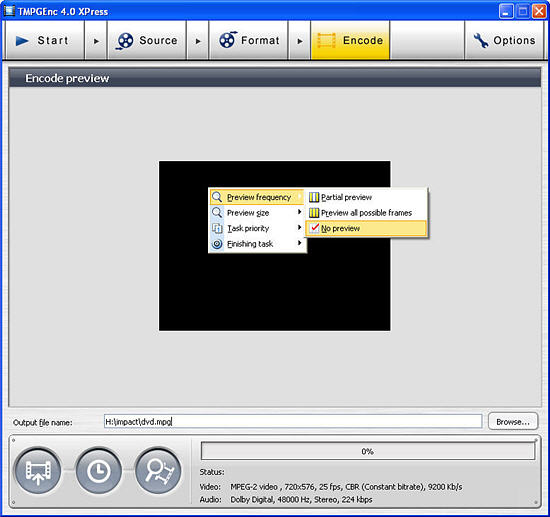Open Options via the wrench icon
Viewport: 550px width, 517px height.
pos(481,41)
